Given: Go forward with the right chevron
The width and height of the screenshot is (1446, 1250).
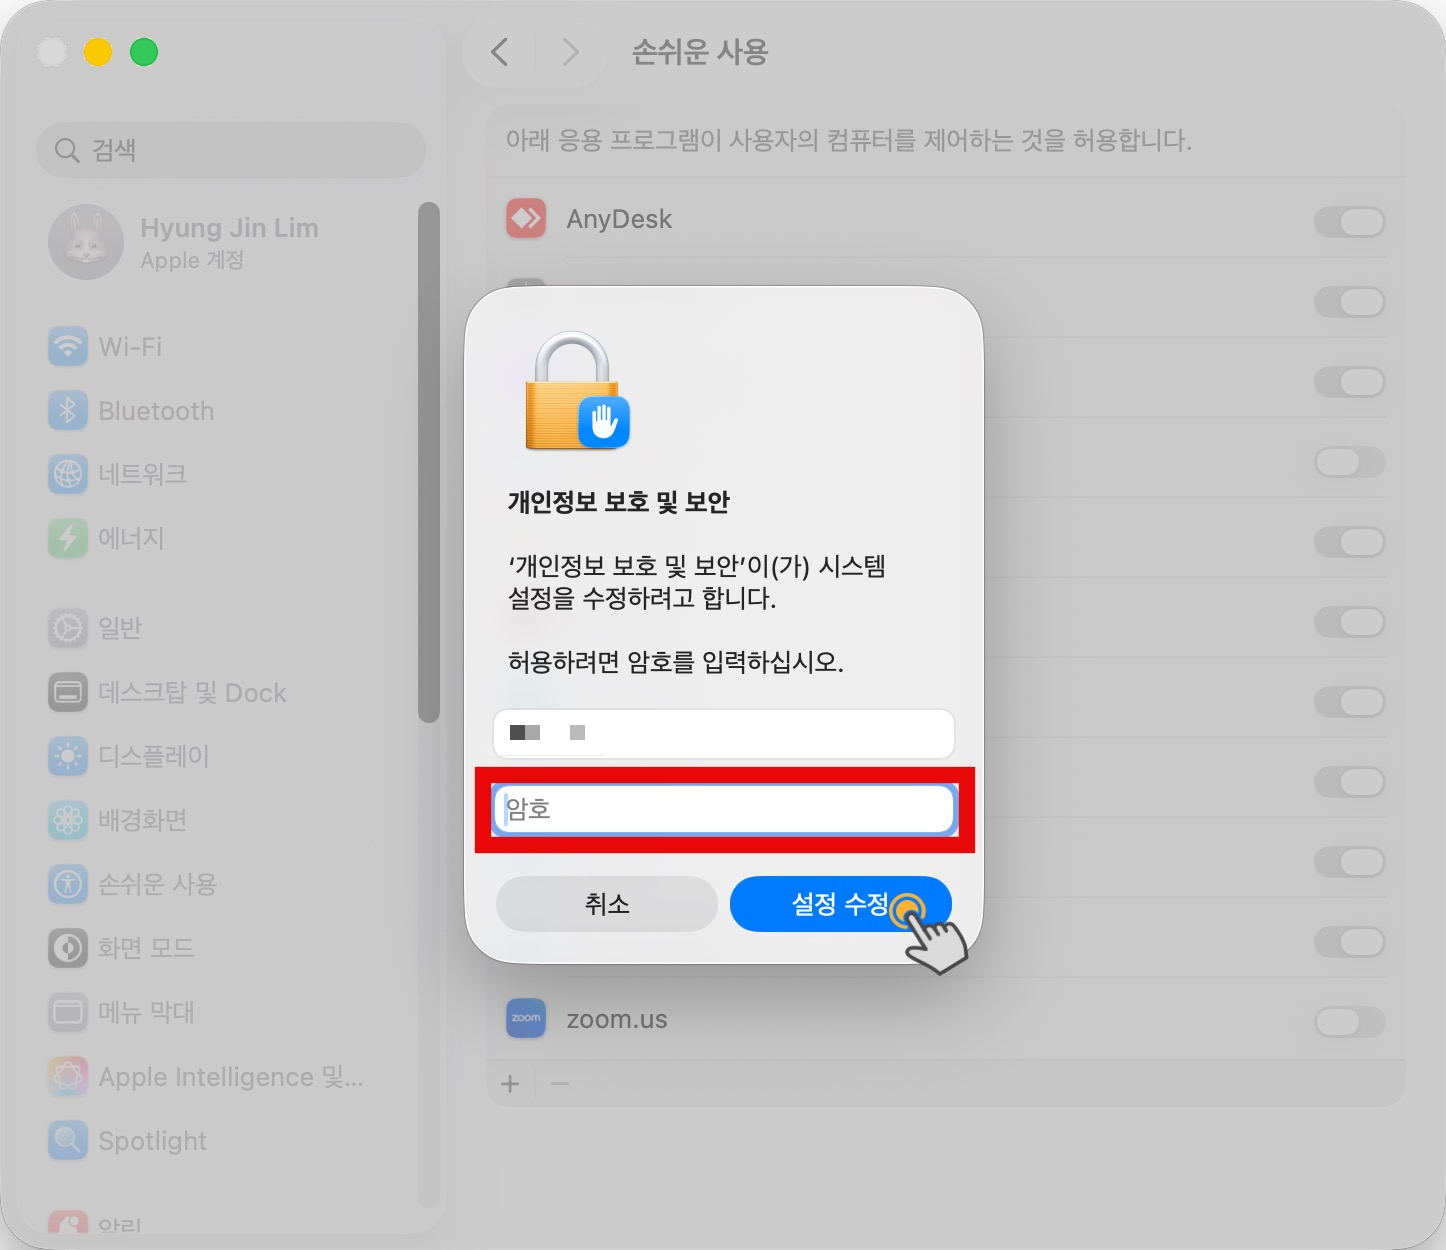Looking at the screenshot, I should [x=570, y=52].
